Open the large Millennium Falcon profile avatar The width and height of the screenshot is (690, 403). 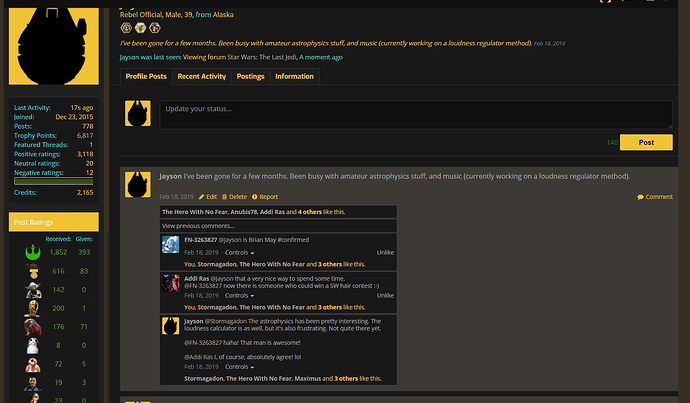click(54, 46)
